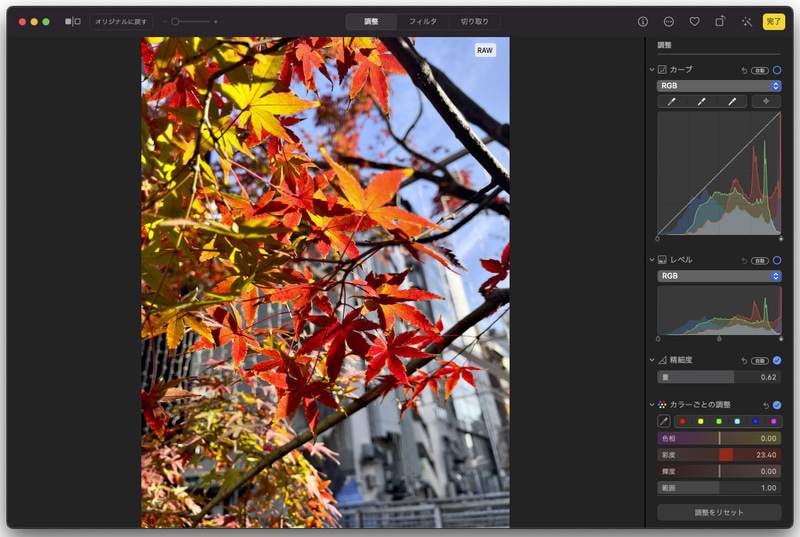Enable the レベル adjustment circle toggle
Image resolution: width=800 pixels, height=537 pixels.
(777, 260)
